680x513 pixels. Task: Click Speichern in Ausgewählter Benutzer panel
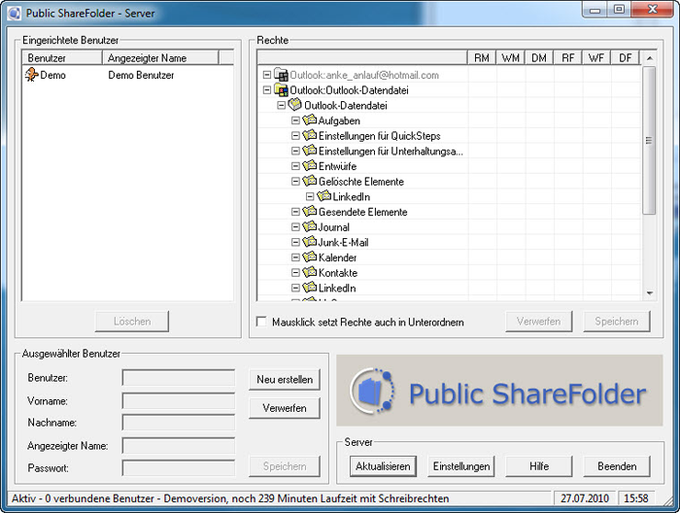coord(284,466)
